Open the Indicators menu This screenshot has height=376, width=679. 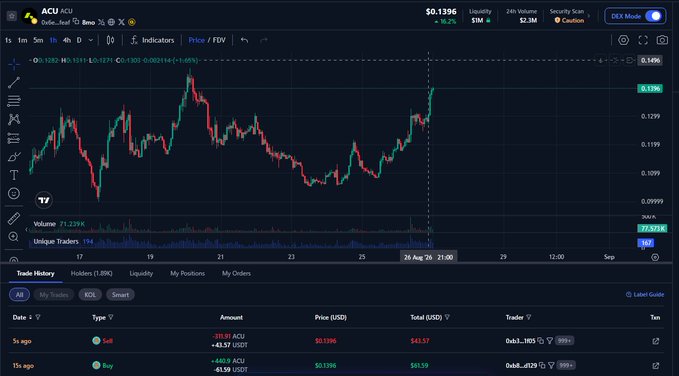(x=153, y=40)
